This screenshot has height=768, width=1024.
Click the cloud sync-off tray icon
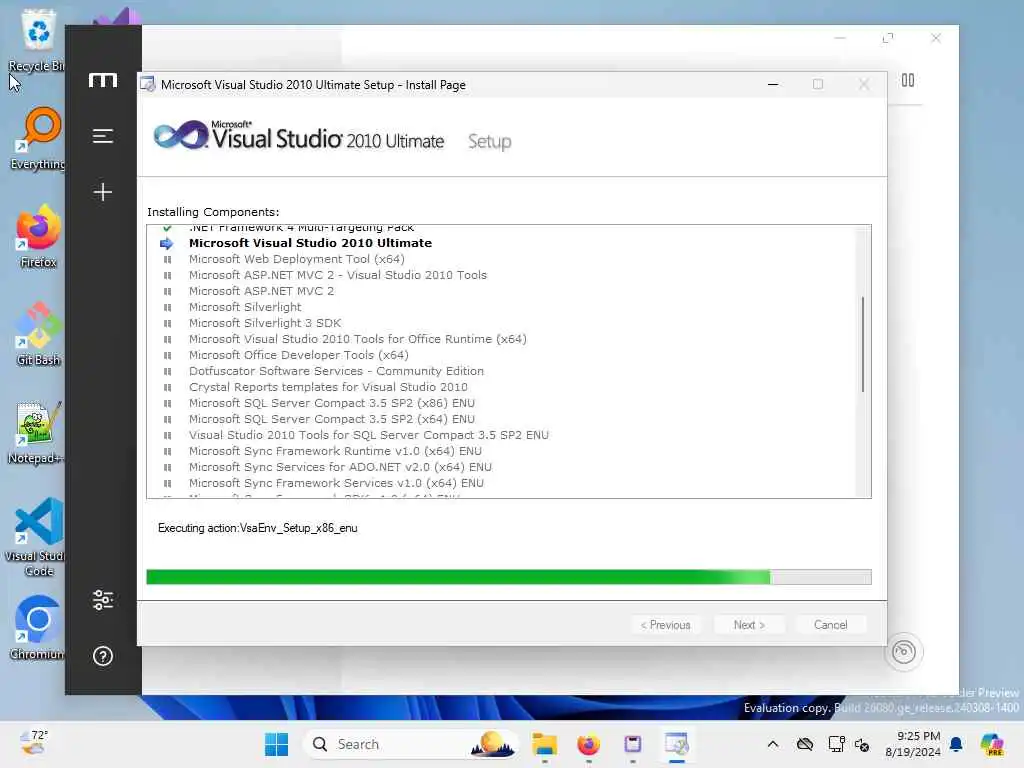[x=805, y=744]
